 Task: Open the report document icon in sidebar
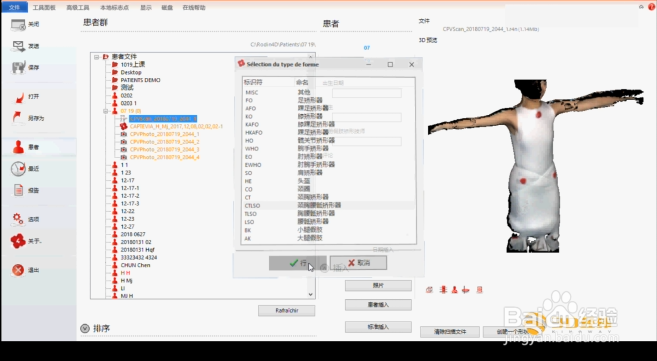(18, 190)
